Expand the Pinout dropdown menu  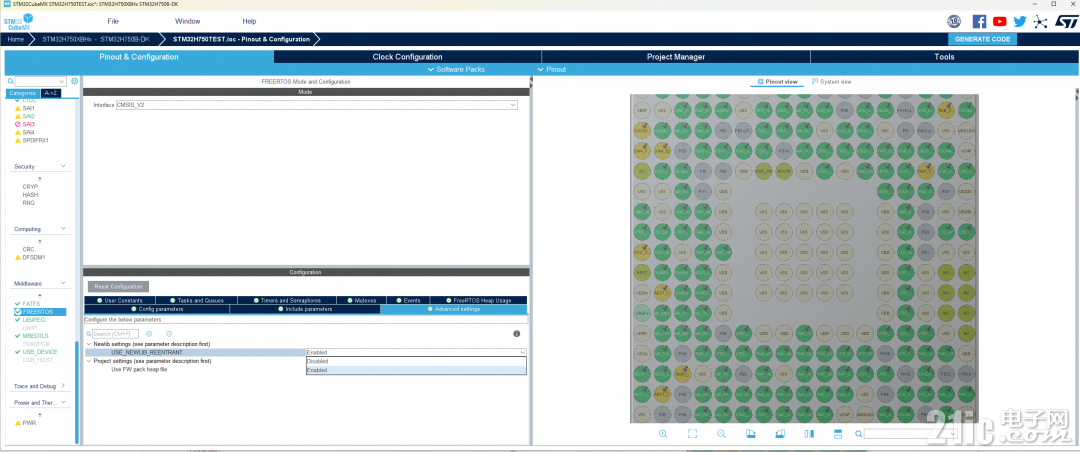point(552,70)
